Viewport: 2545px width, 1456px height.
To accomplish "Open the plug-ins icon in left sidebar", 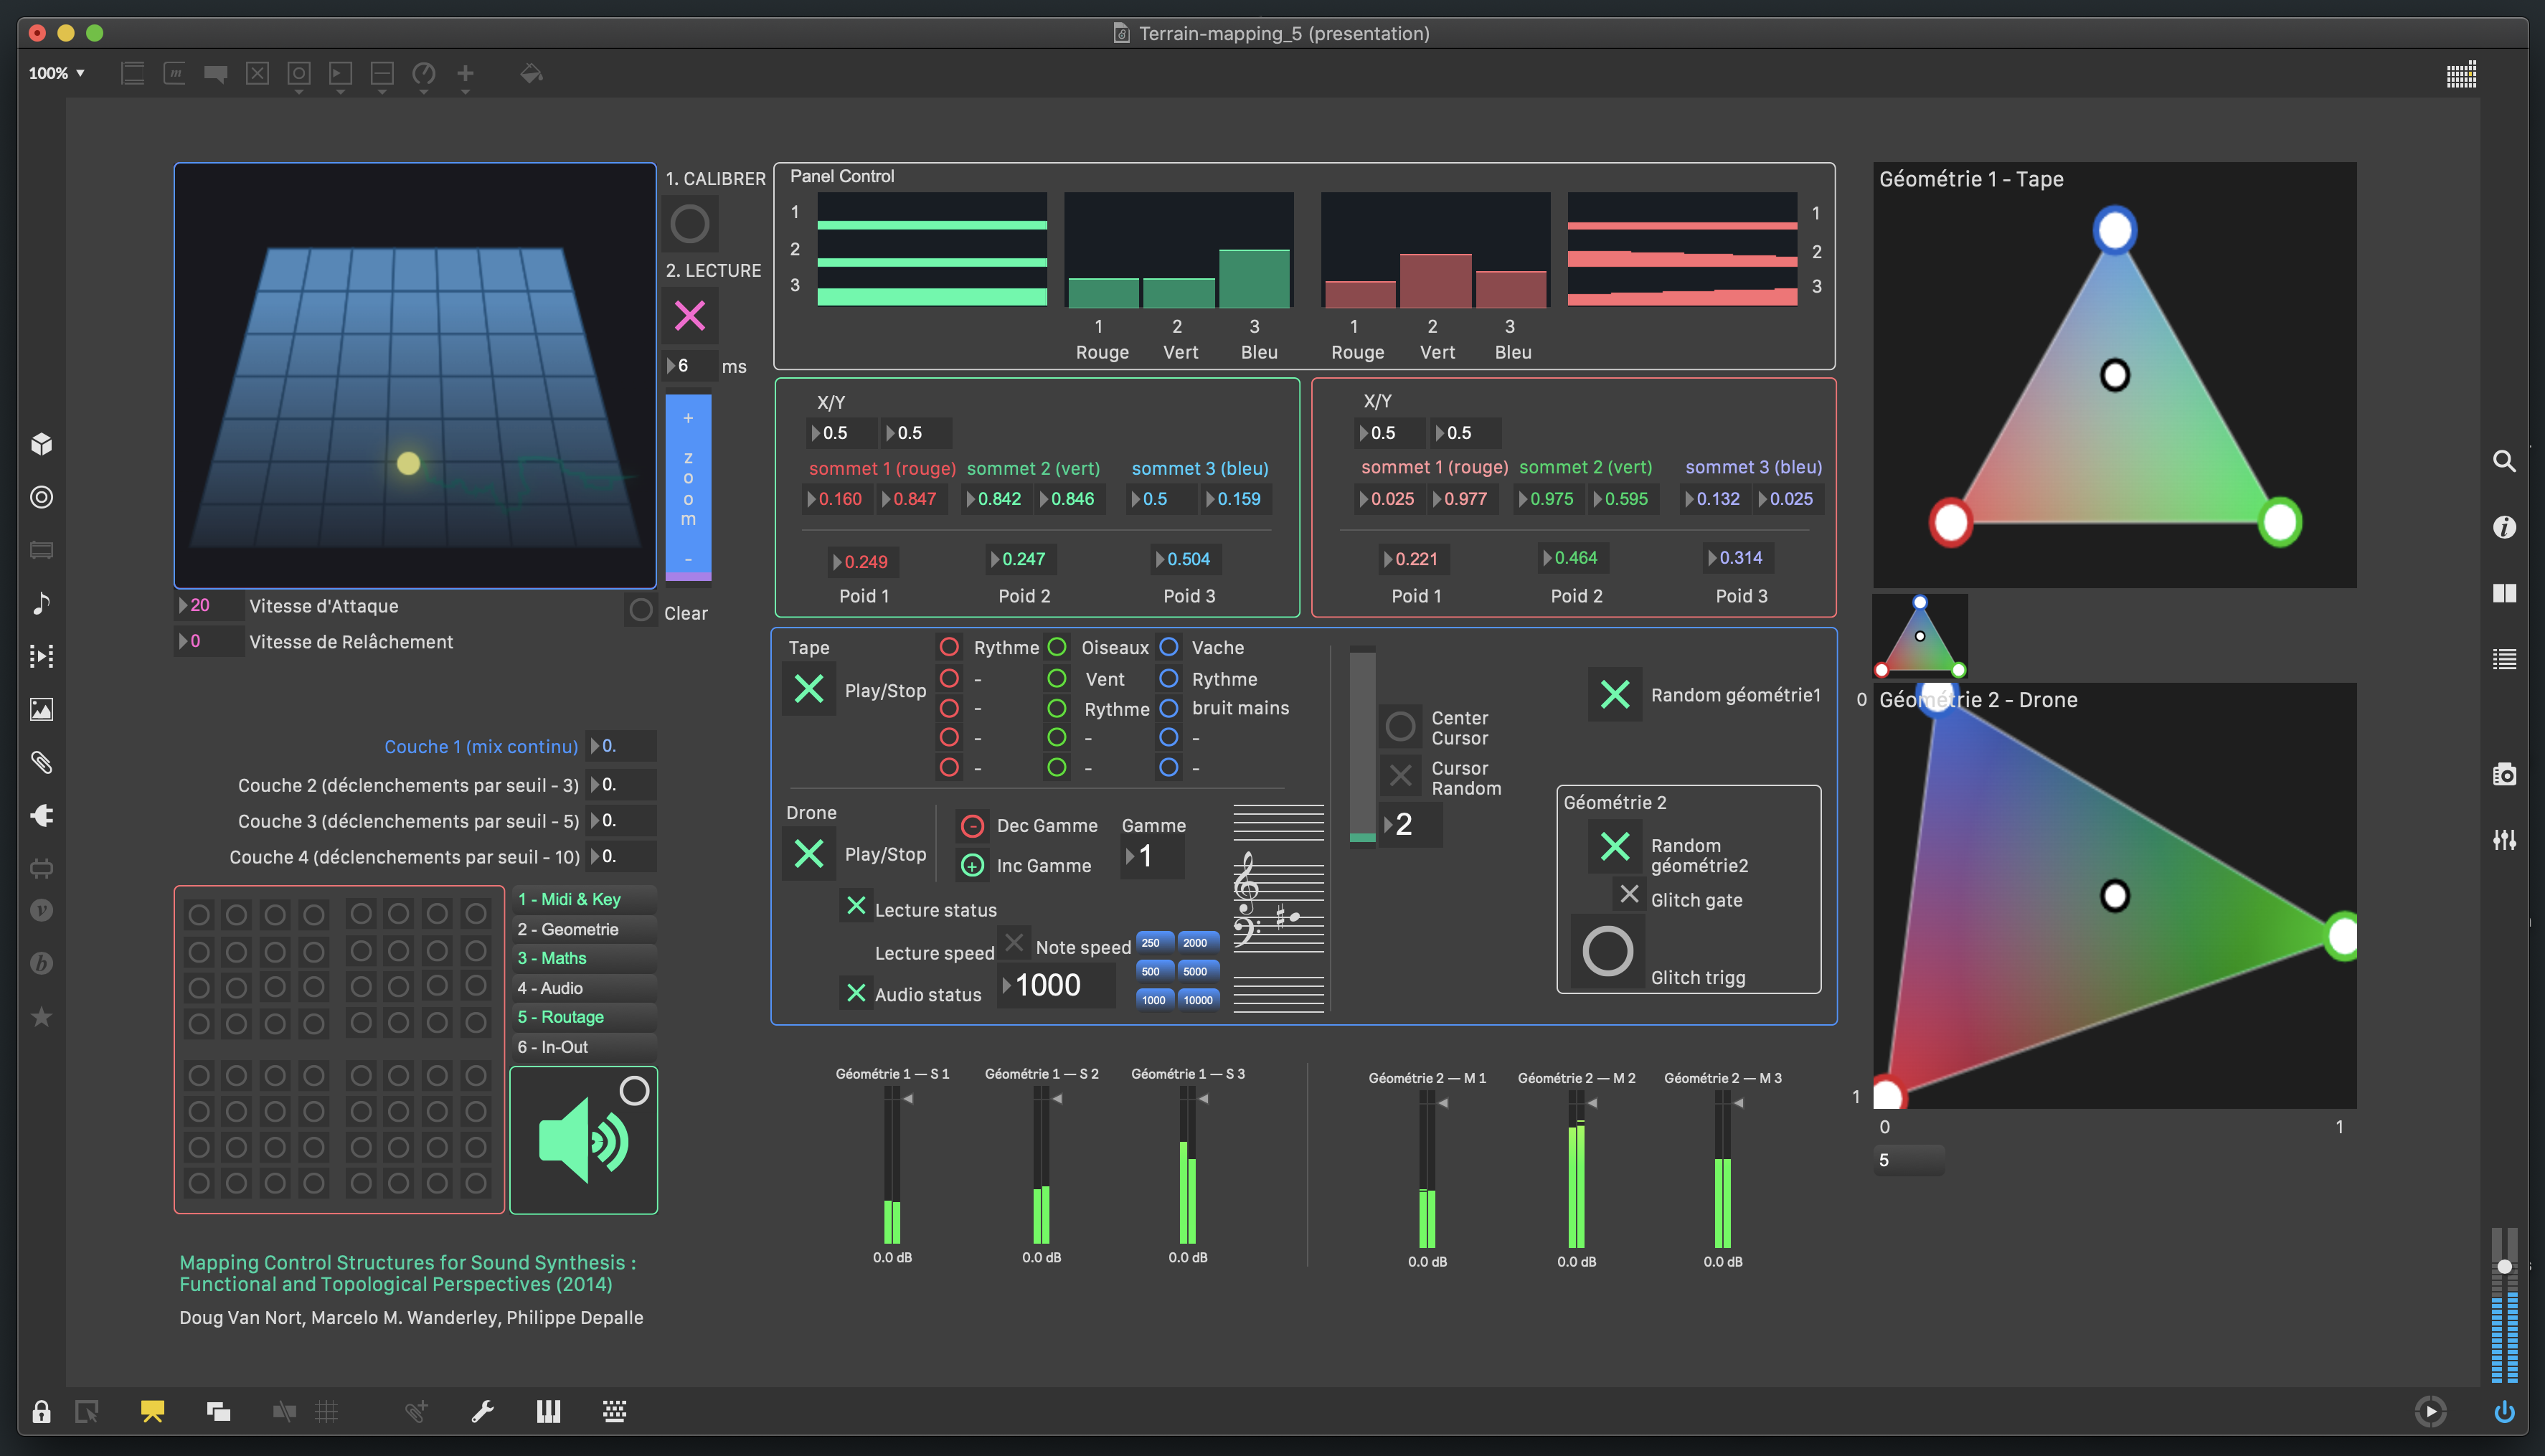I will [41, 815].
